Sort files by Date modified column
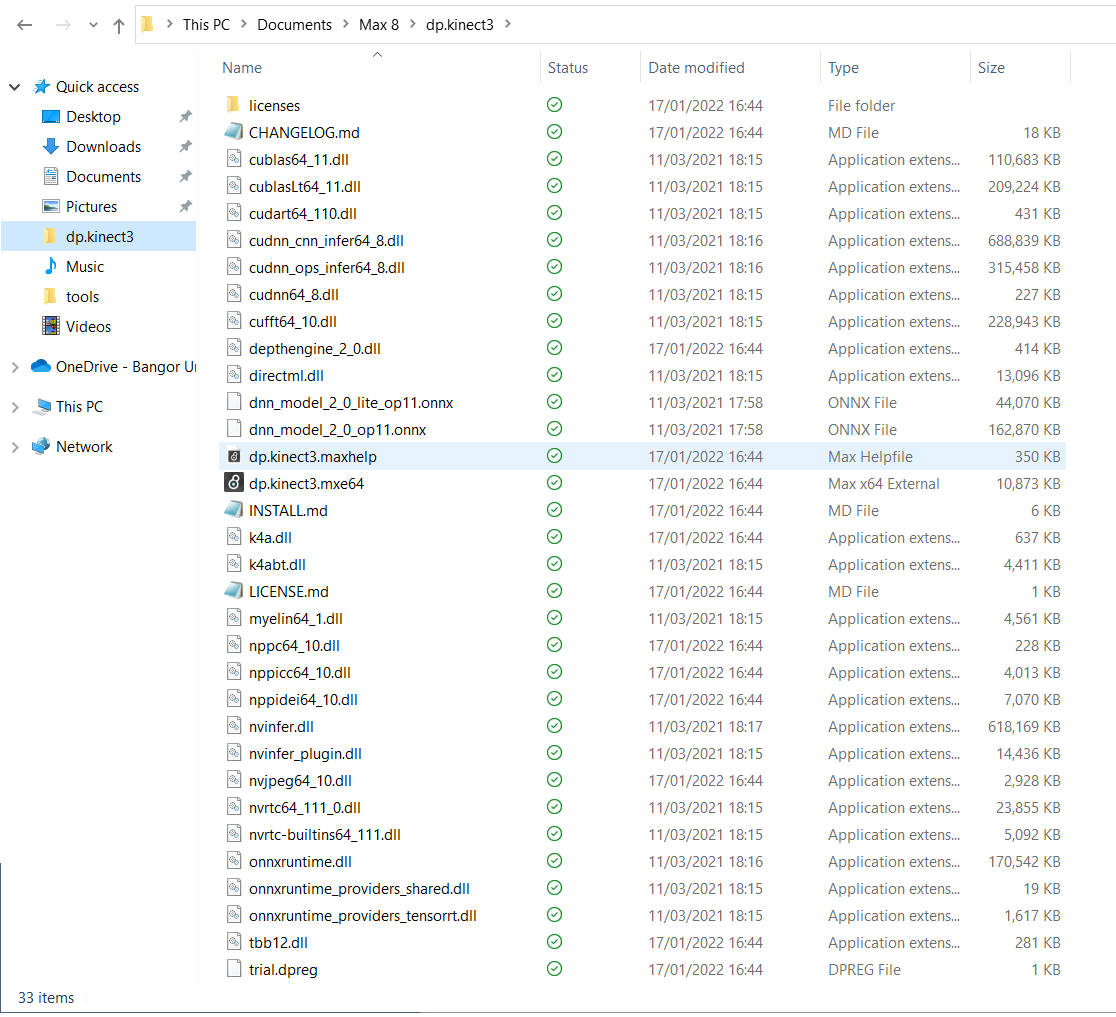 [696, 68]
